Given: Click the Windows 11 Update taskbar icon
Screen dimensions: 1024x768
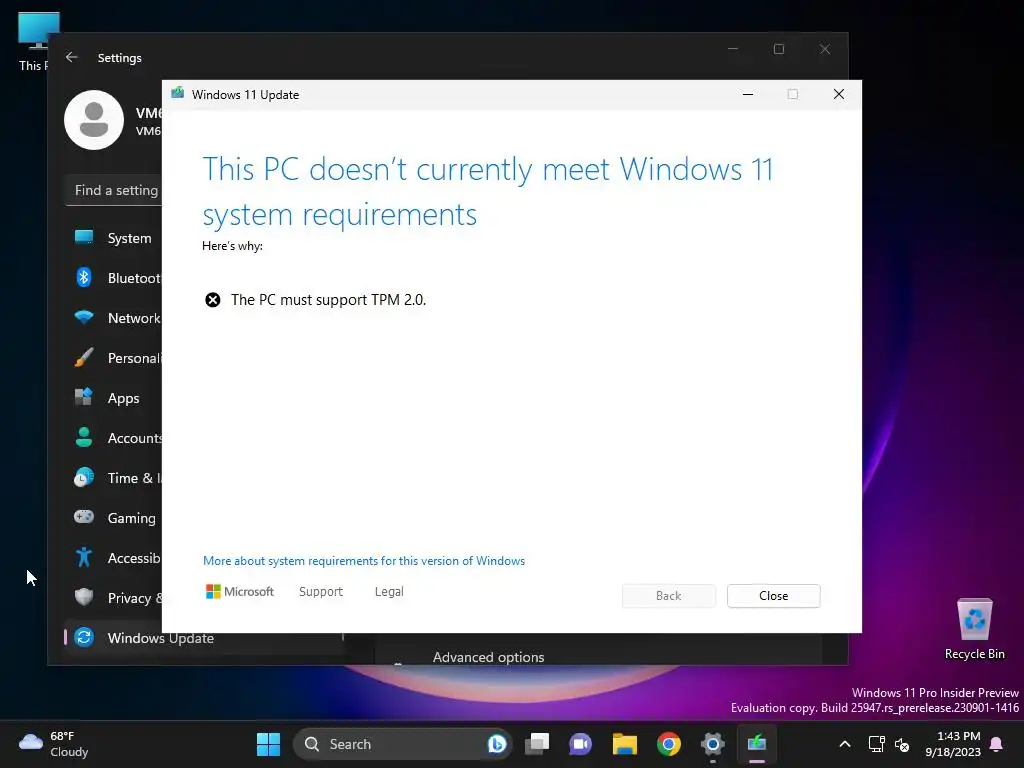Looking at the screenshot, I should [x=756, y=744].
